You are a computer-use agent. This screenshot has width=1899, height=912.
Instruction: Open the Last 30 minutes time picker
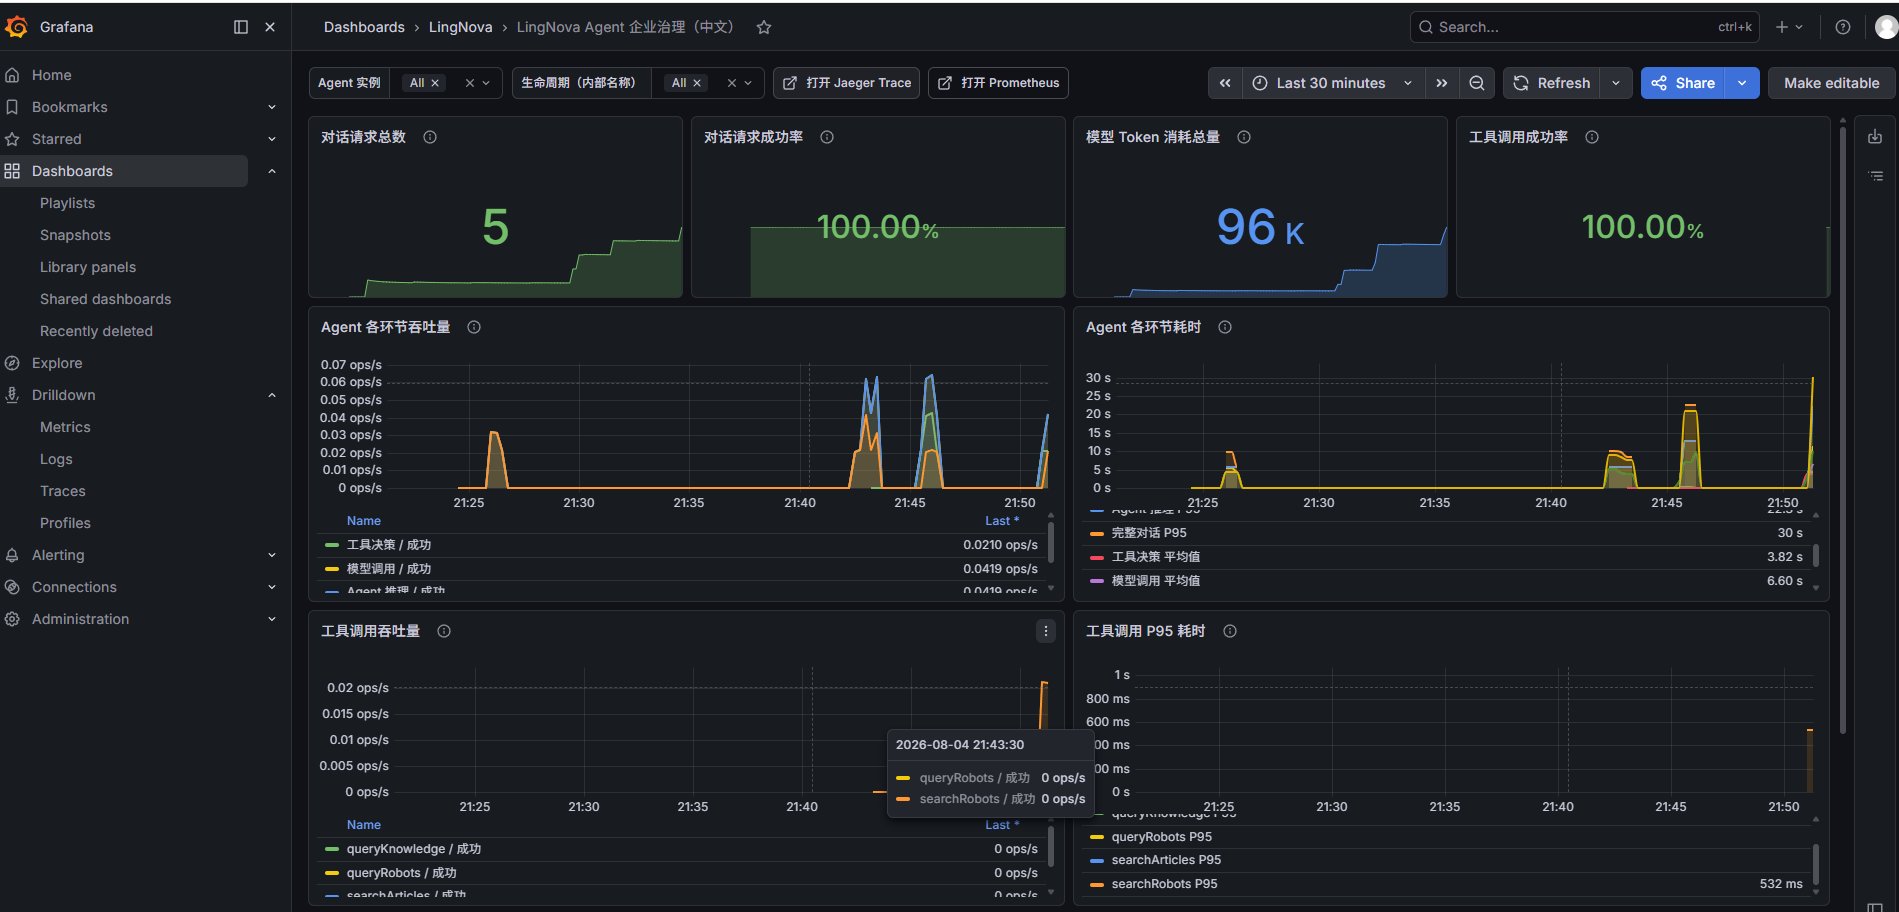coord(1333,83)
